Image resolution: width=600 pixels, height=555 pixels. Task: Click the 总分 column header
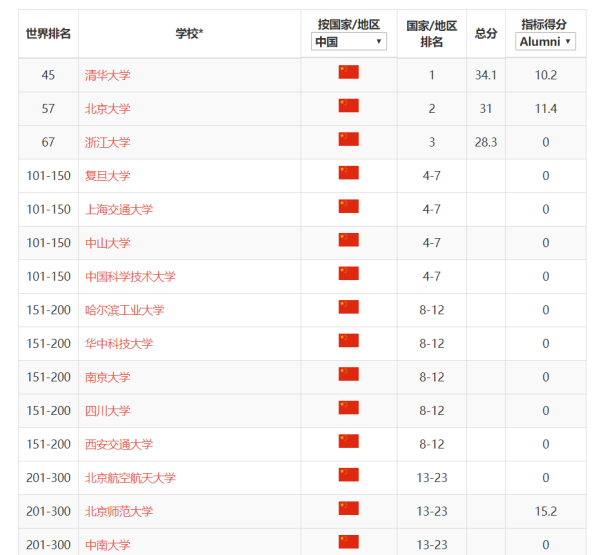pos(486,34)
